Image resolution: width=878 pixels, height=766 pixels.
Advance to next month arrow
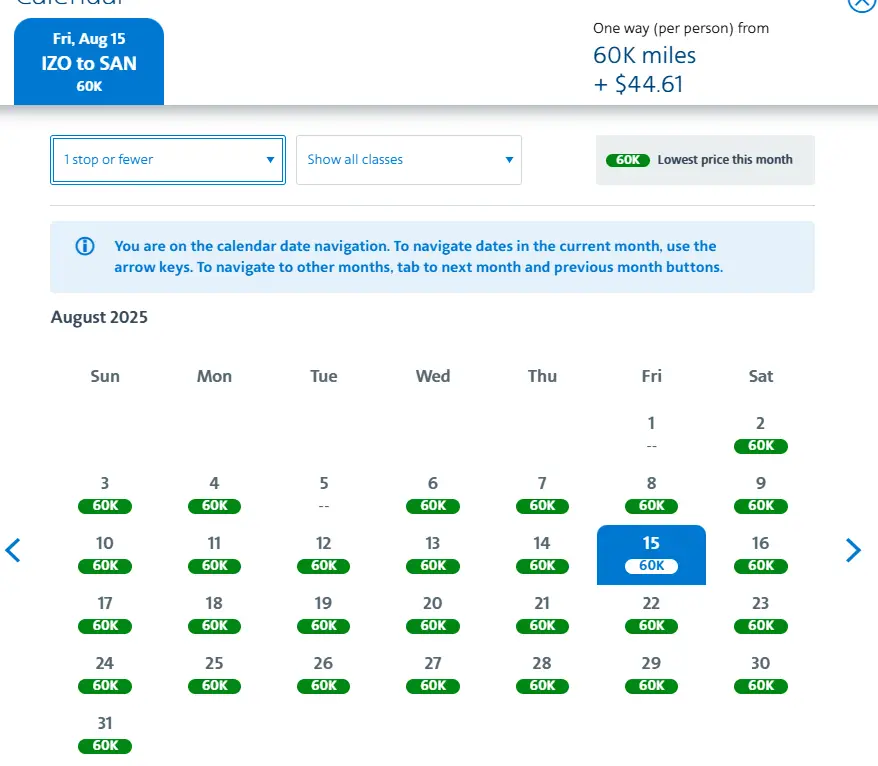(853, 550)
